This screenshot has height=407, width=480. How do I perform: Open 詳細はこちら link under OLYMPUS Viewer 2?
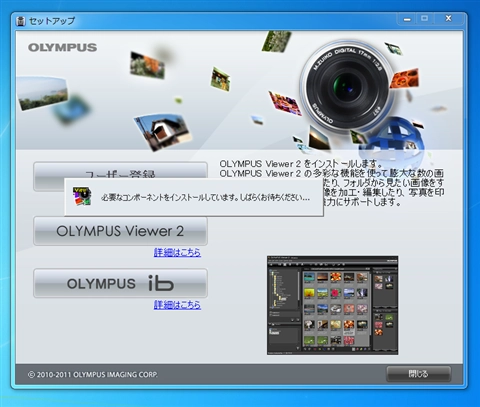[177, 252]
